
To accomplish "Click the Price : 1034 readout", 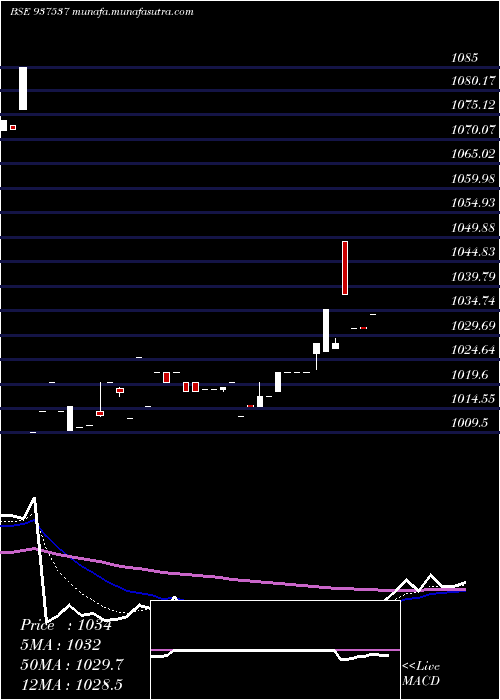I will coord(66,625).
